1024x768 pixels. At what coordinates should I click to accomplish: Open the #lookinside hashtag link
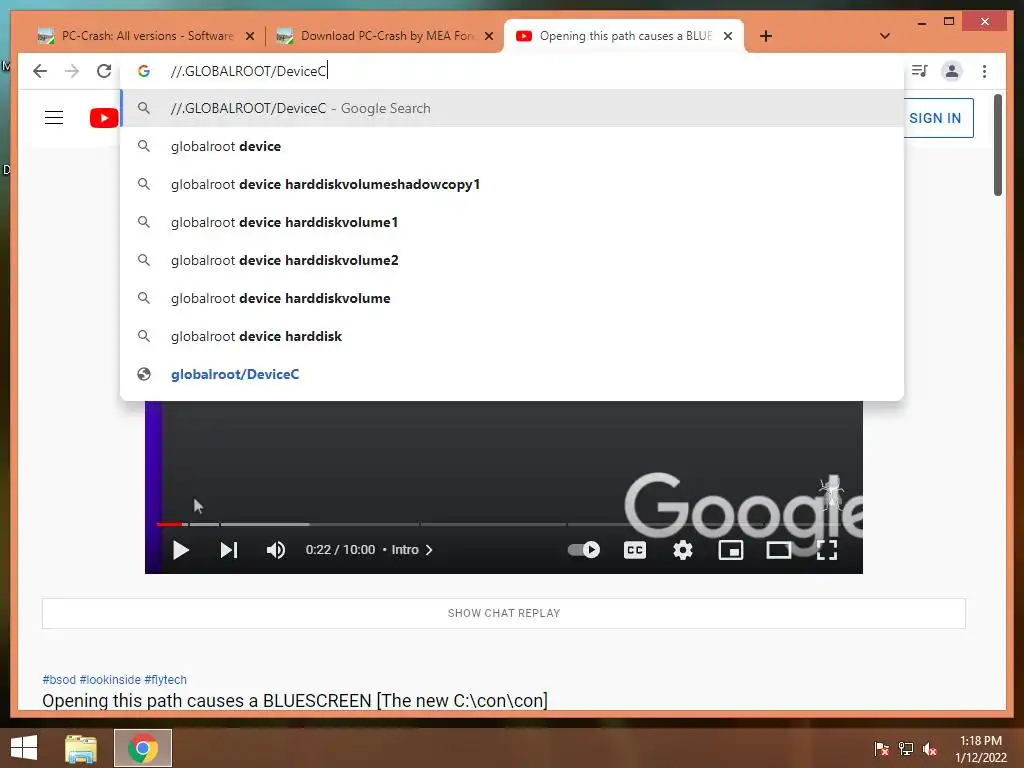tap(110, 679)
